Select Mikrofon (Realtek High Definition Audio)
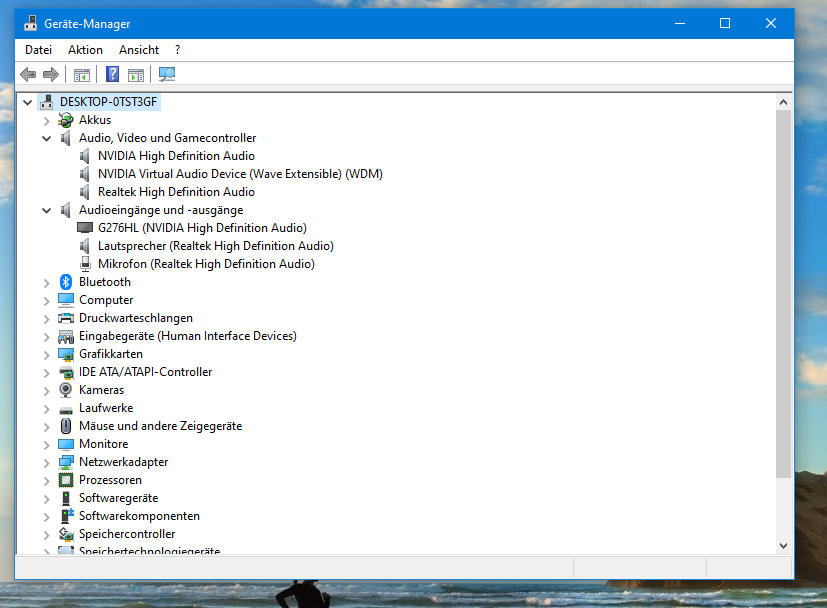The width and height of the screenshot is (827, 608). click(206, 264)
